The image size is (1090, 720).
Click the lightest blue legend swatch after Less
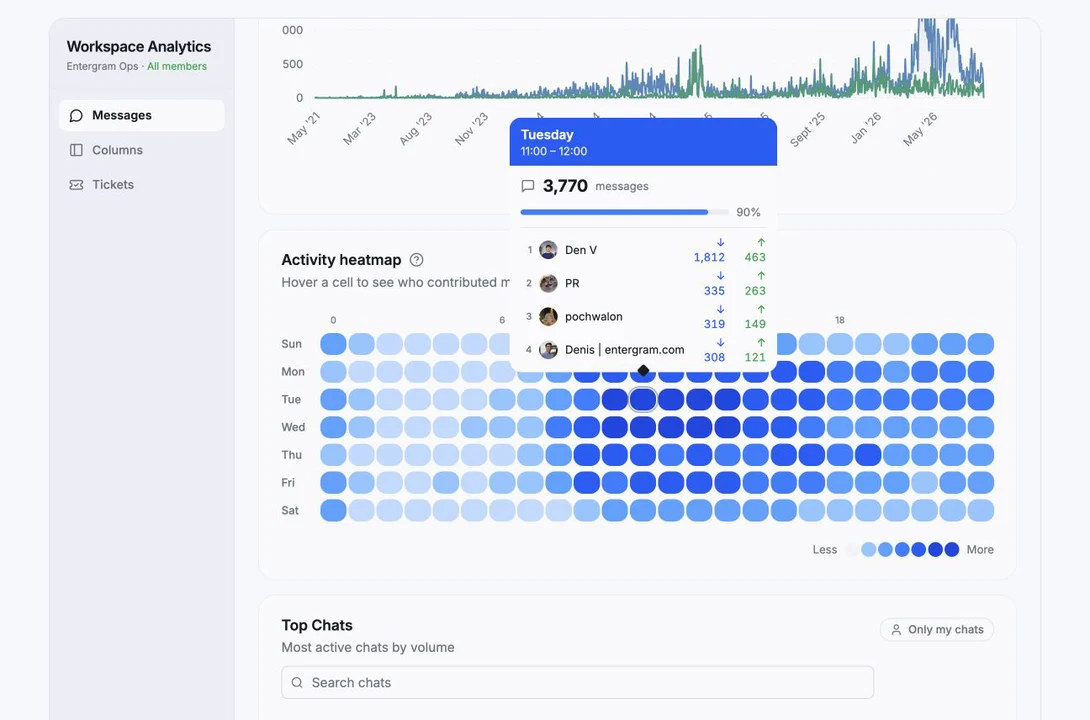point(868,550)
